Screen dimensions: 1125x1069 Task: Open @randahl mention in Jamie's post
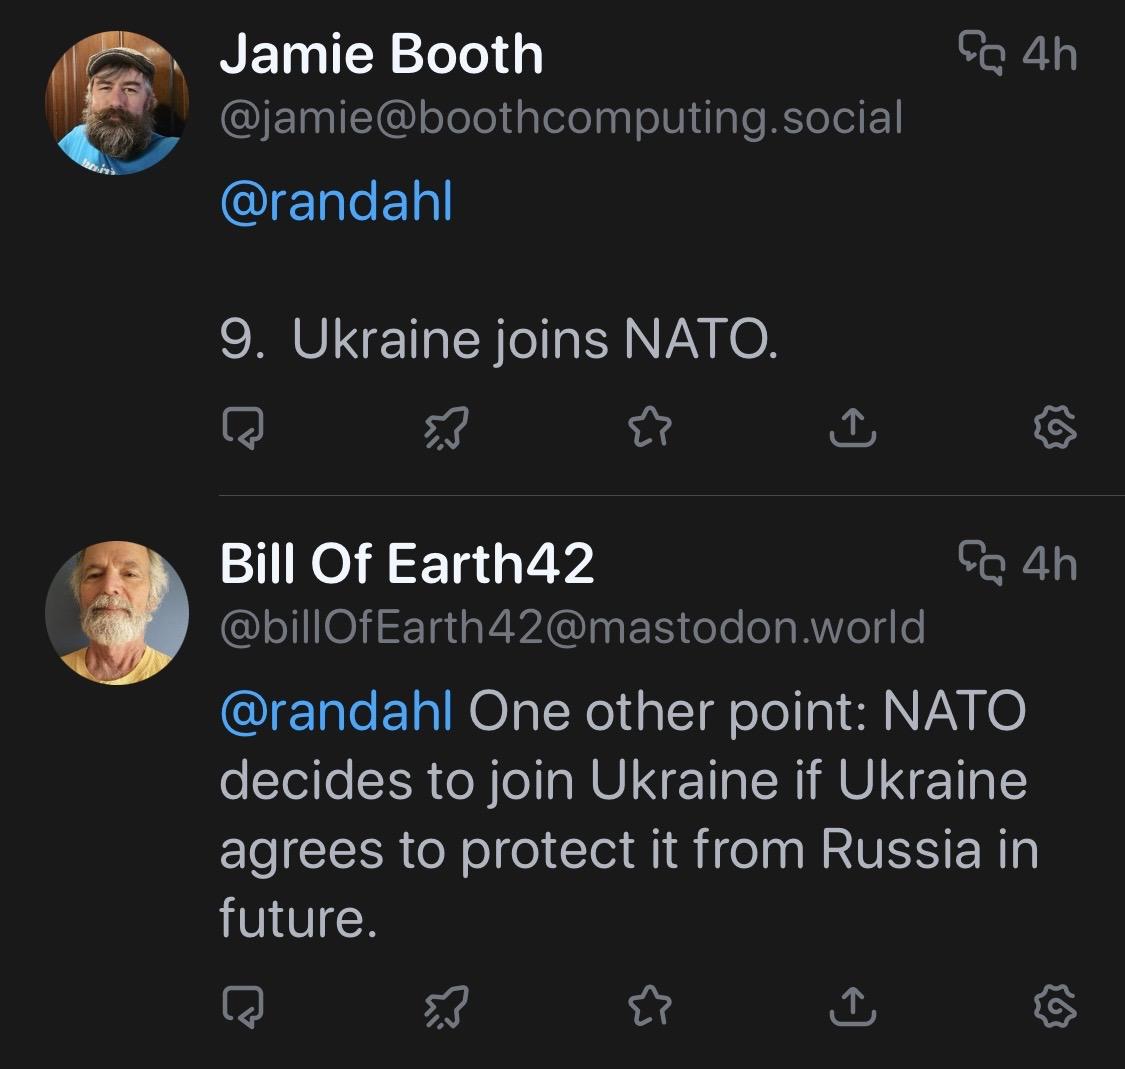pos(336,202)
